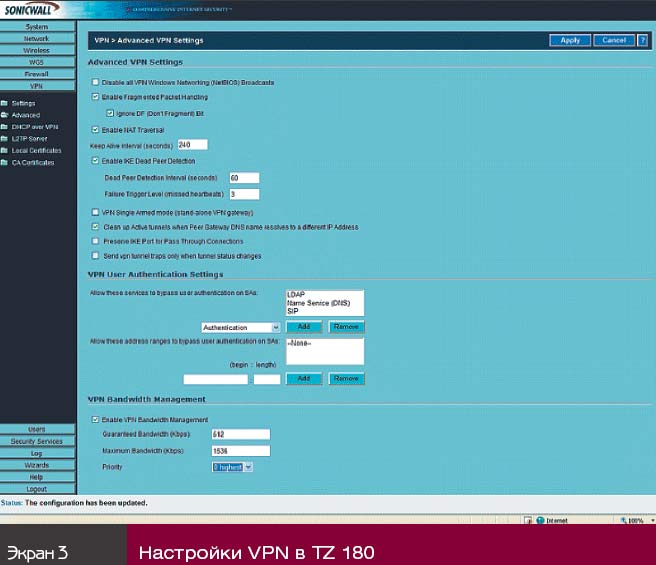Click the Apply button

pyautogui.click(x=569, y=40)
